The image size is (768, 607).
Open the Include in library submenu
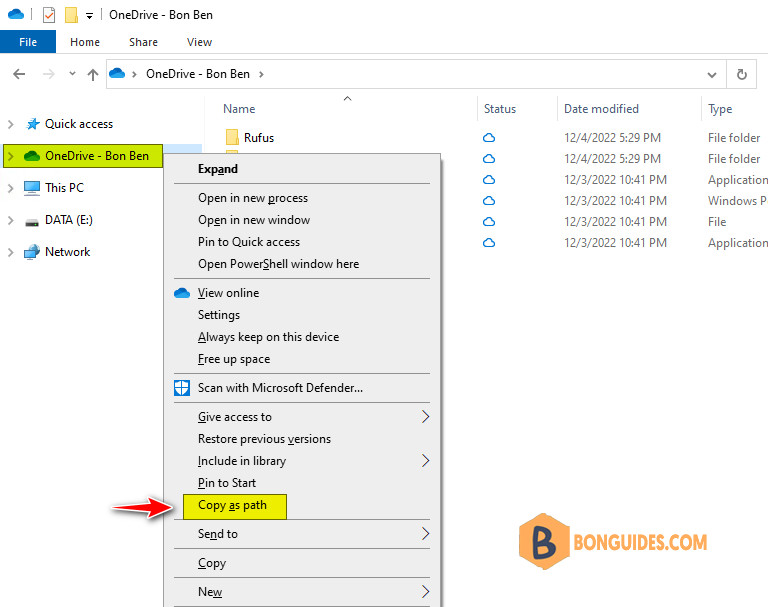pos(302,461)
